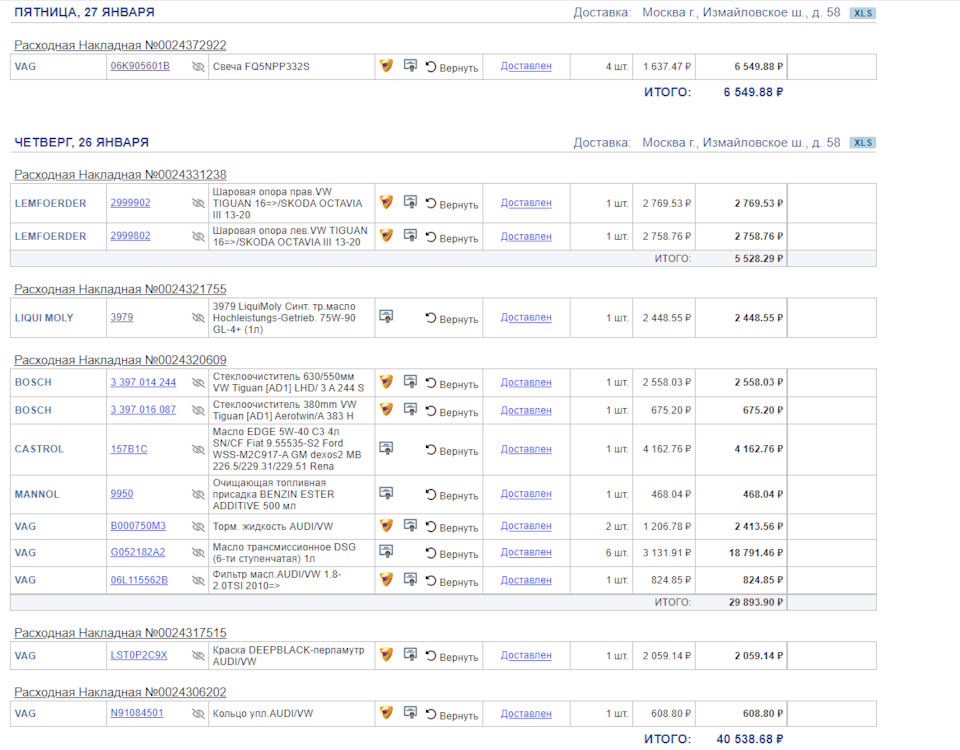This screenshot has width=960, height=750.
Task: Open invoice №0024317515
Action: [120, 633]
